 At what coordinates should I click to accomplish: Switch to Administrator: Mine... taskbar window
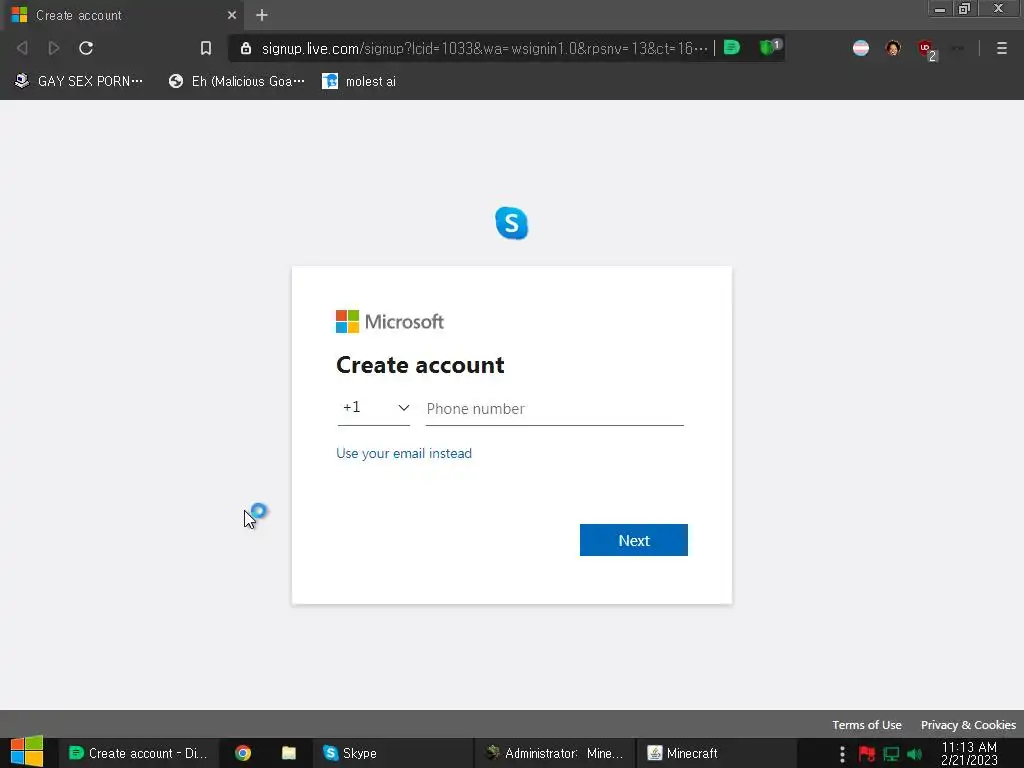click(x=554, y=753)
